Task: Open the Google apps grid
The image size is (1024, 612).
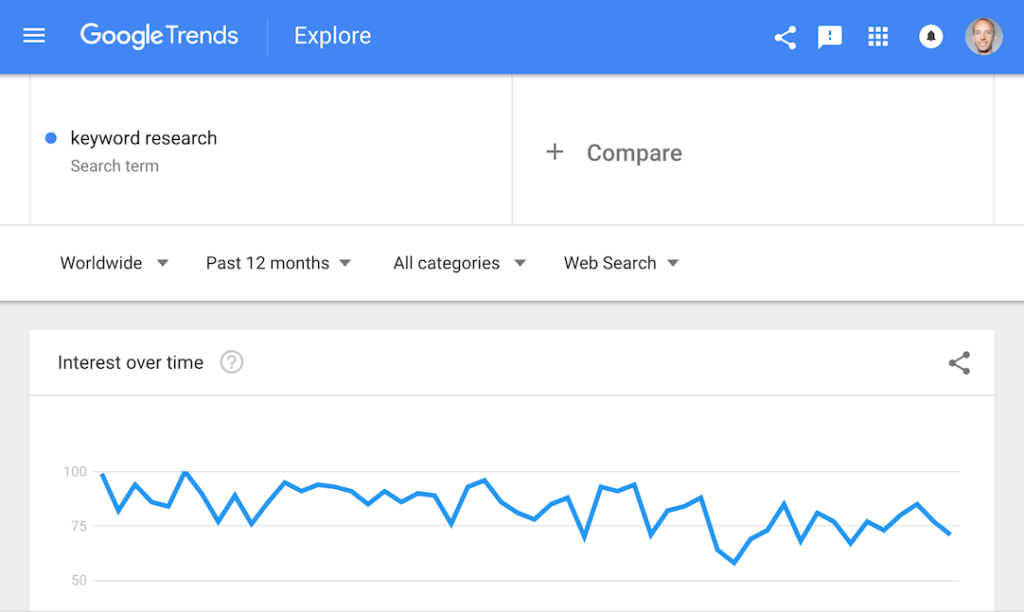Action: click(x=878, y=37)
